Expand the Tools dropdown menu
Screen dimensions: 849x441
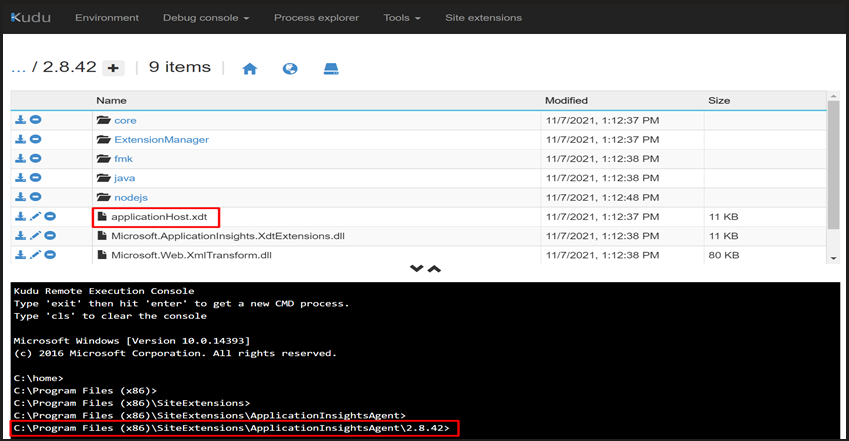pos(402,17)
